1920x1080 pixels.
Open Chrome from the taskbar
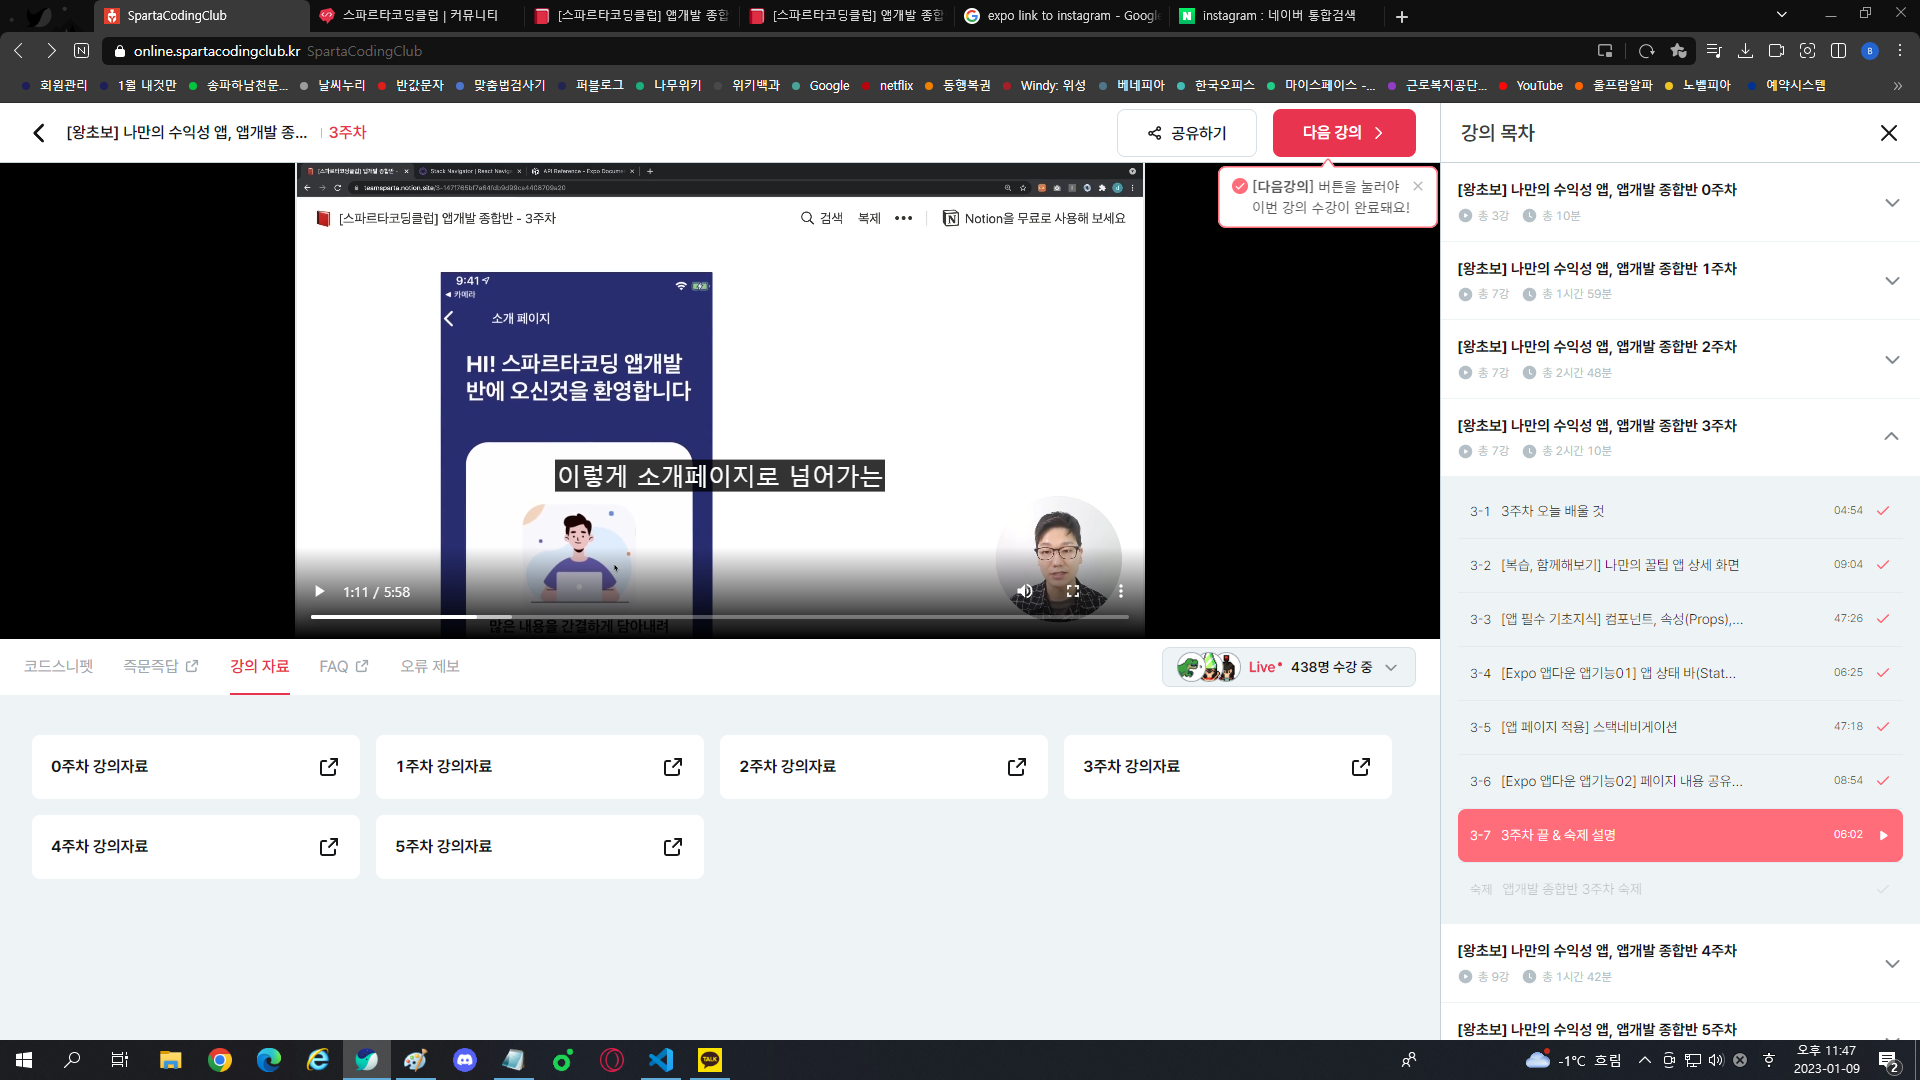click(219, 1060)
